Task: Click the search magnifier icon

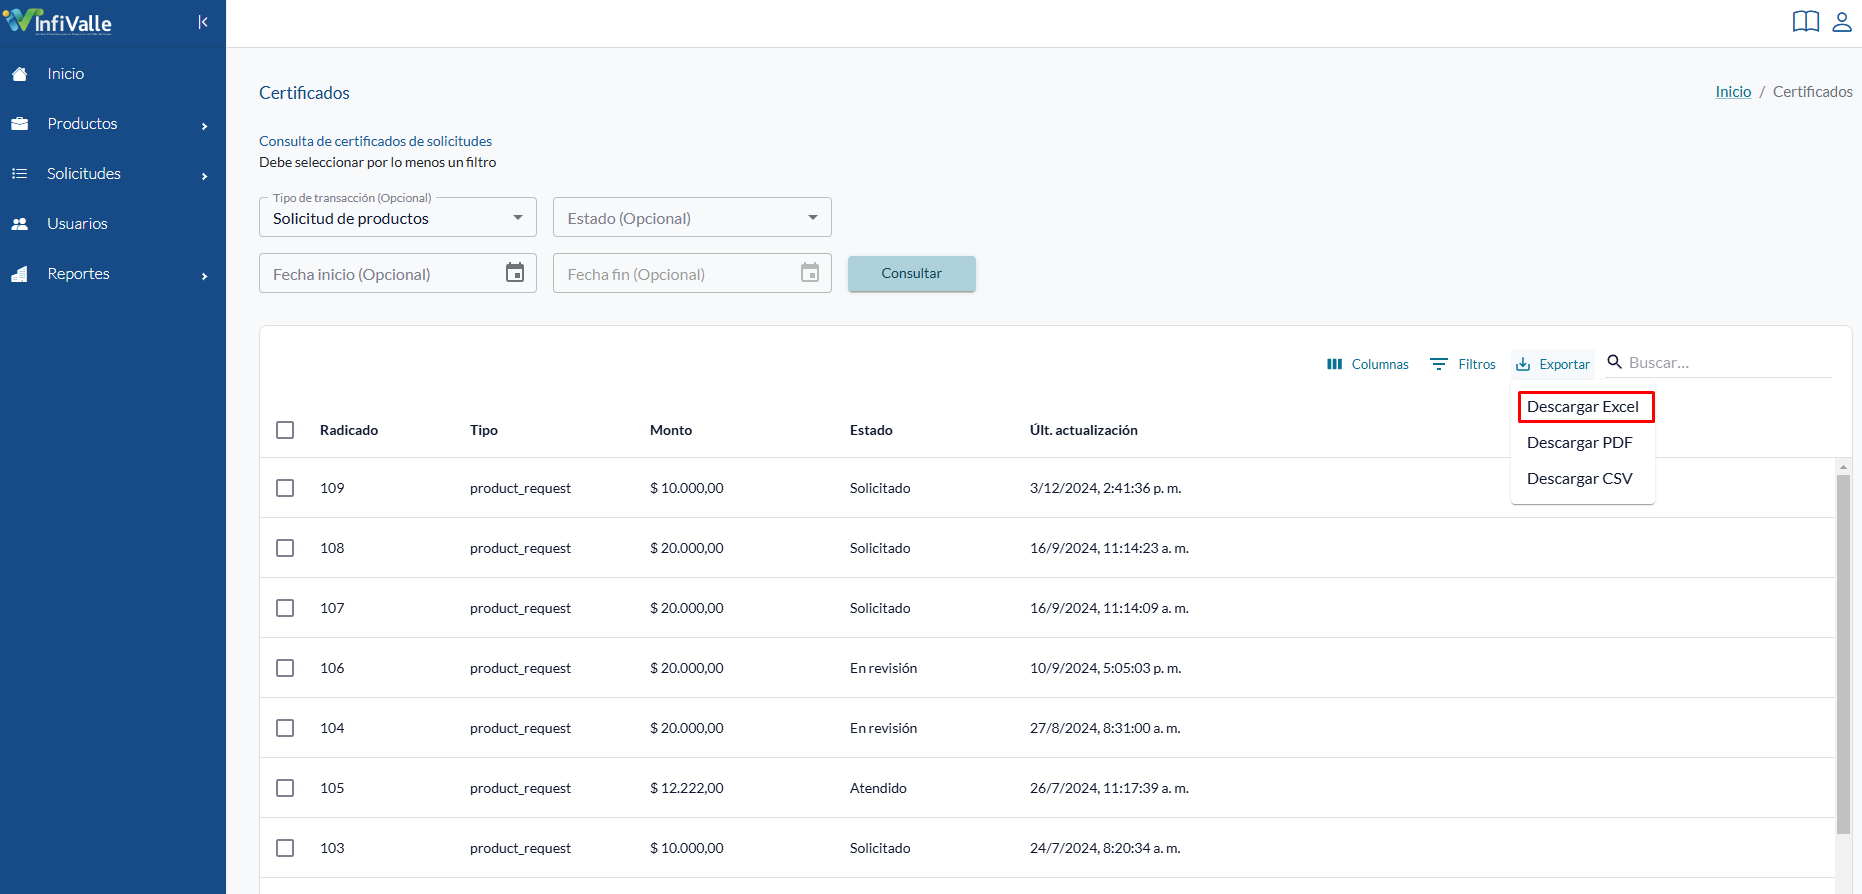Action: point(1614,362)
